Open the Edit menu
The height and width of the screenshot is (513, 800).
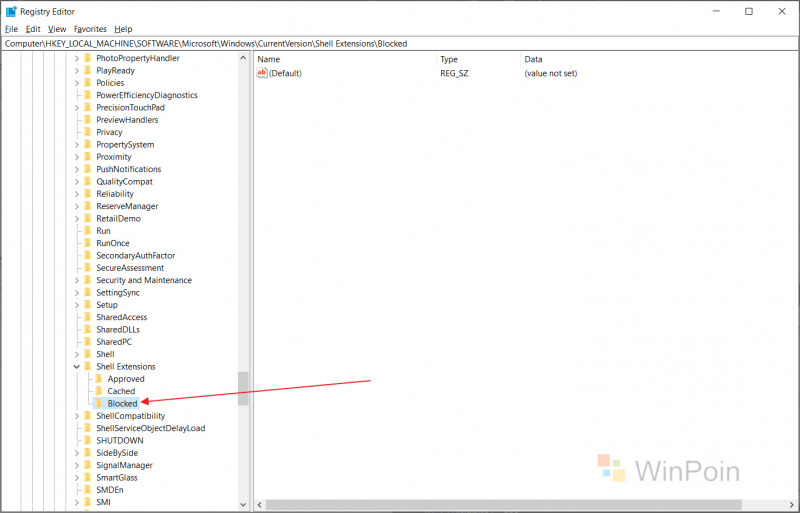(33, 29)
